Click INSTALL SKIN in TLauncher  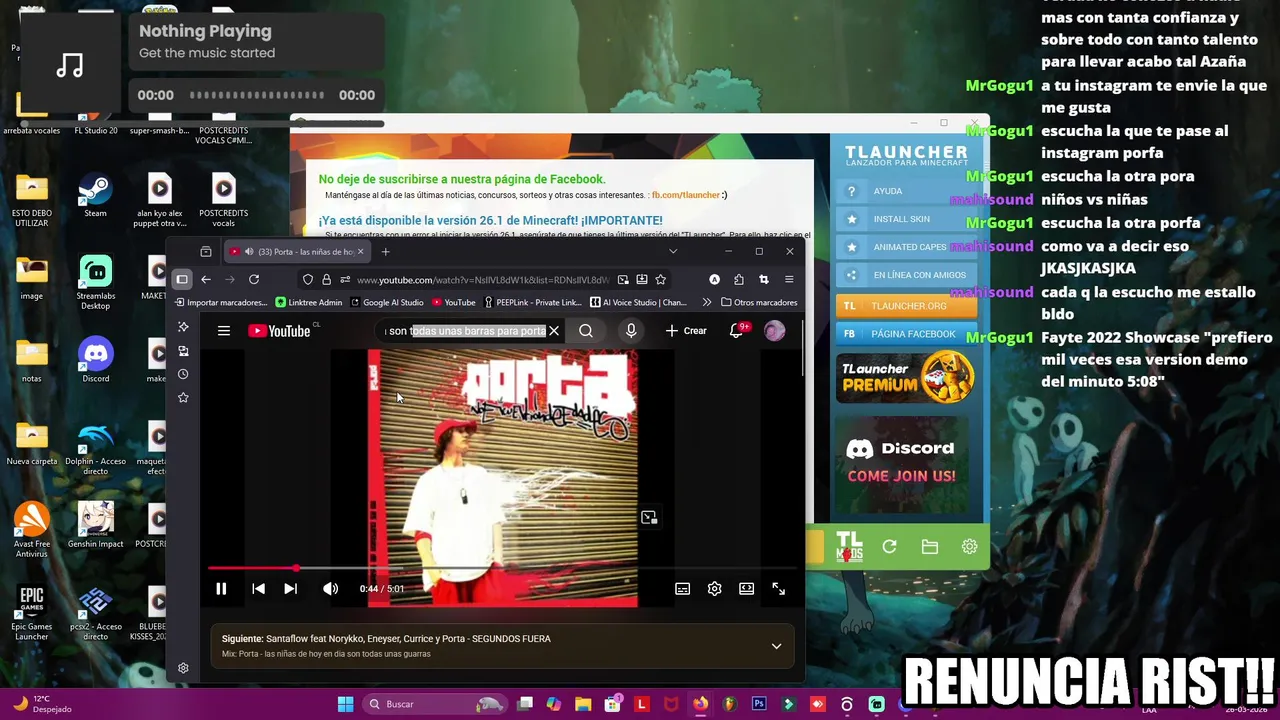tap(905, 219)
